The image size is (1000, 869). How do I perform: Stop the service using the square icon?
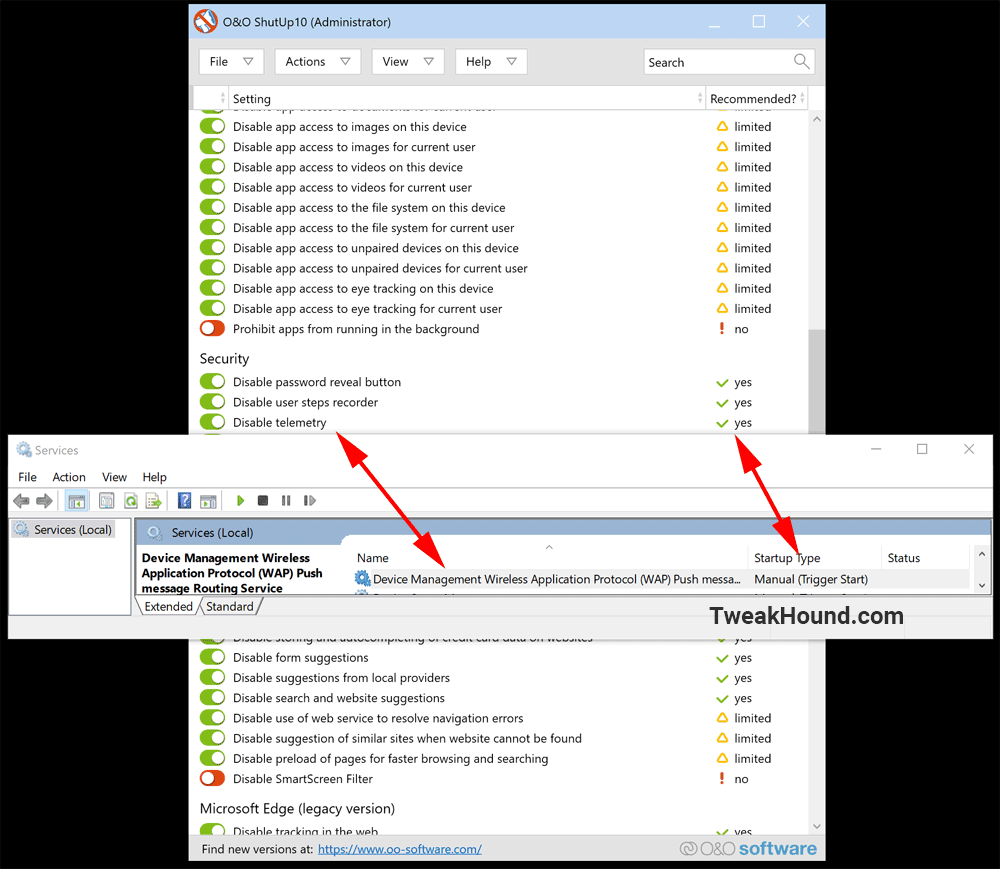click(x=263, y=501)
